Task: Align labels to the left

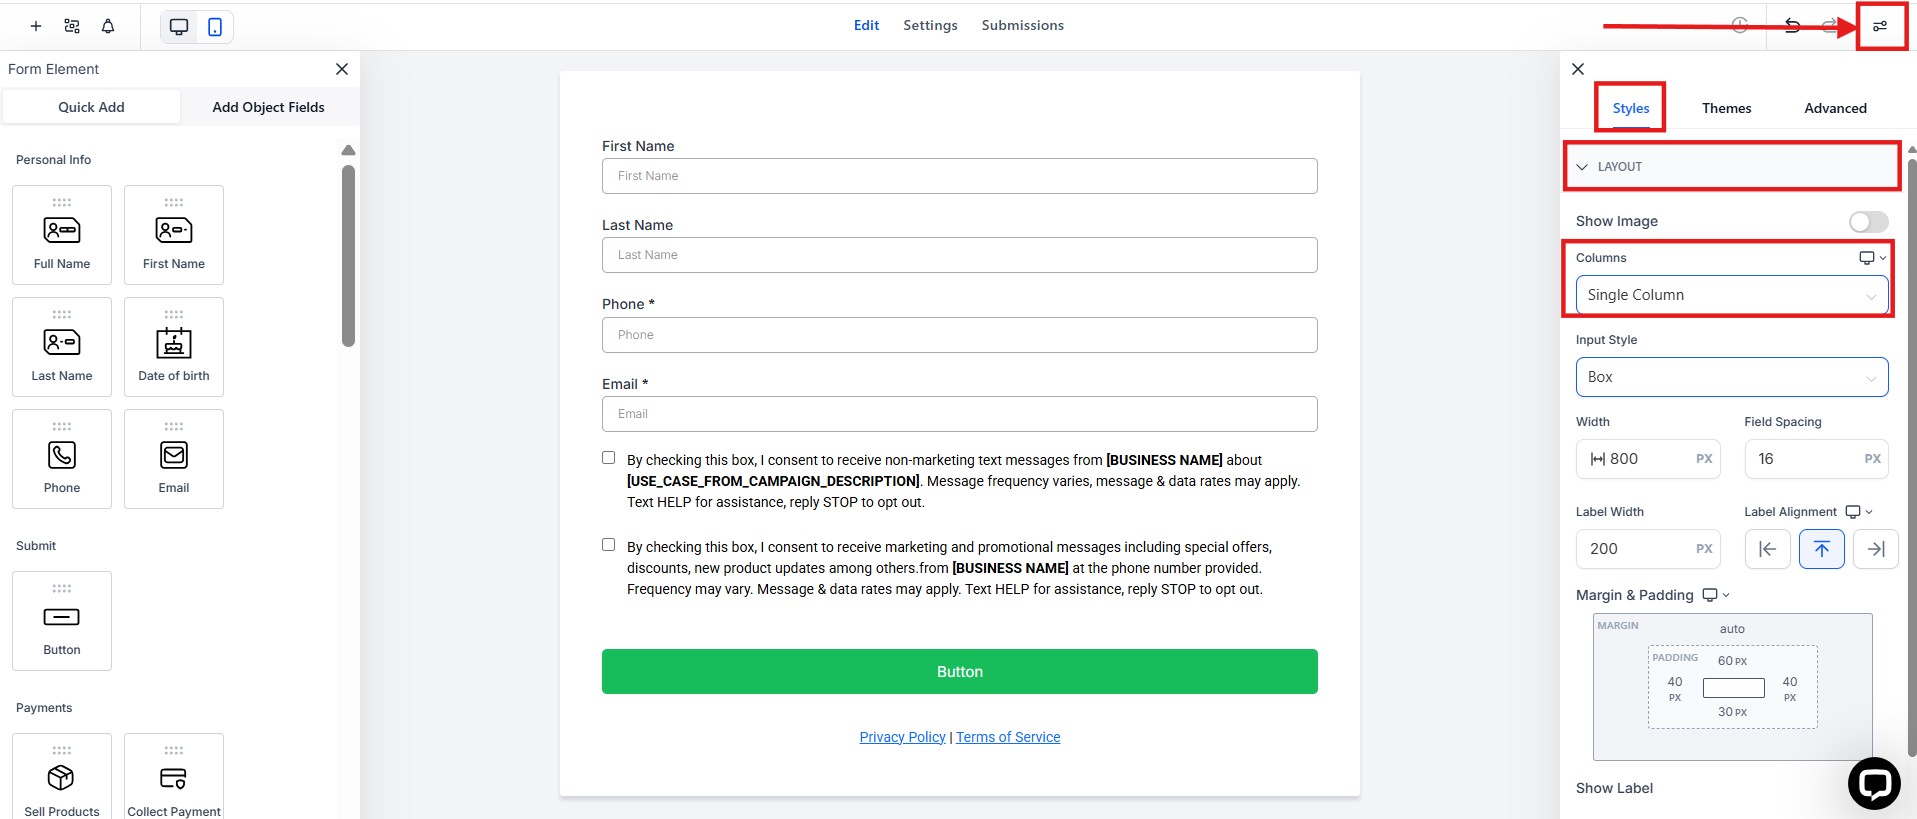Action: pyautogui.click(x=1767, y=549)
